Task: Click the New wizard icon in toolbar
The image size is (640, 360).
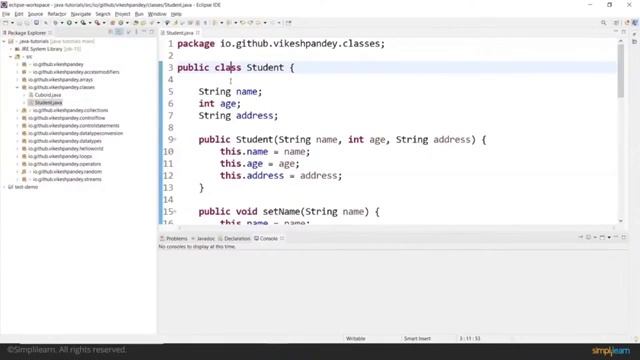Action: [6, 23]
